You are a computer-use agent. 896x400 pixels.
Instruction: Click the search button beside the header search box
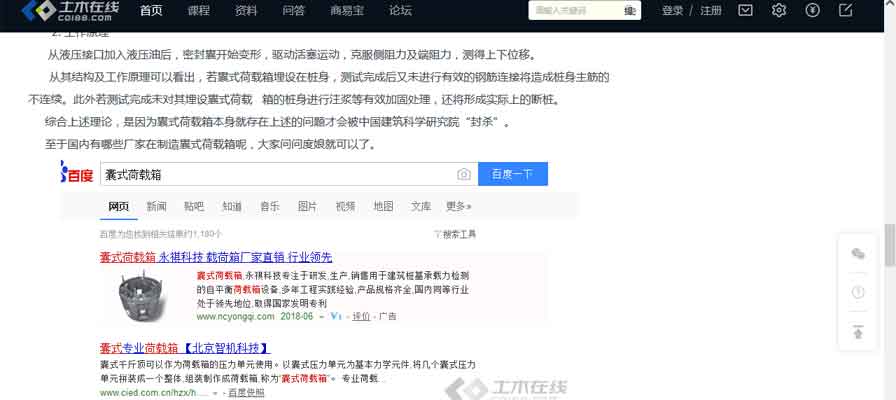[630, 11]
